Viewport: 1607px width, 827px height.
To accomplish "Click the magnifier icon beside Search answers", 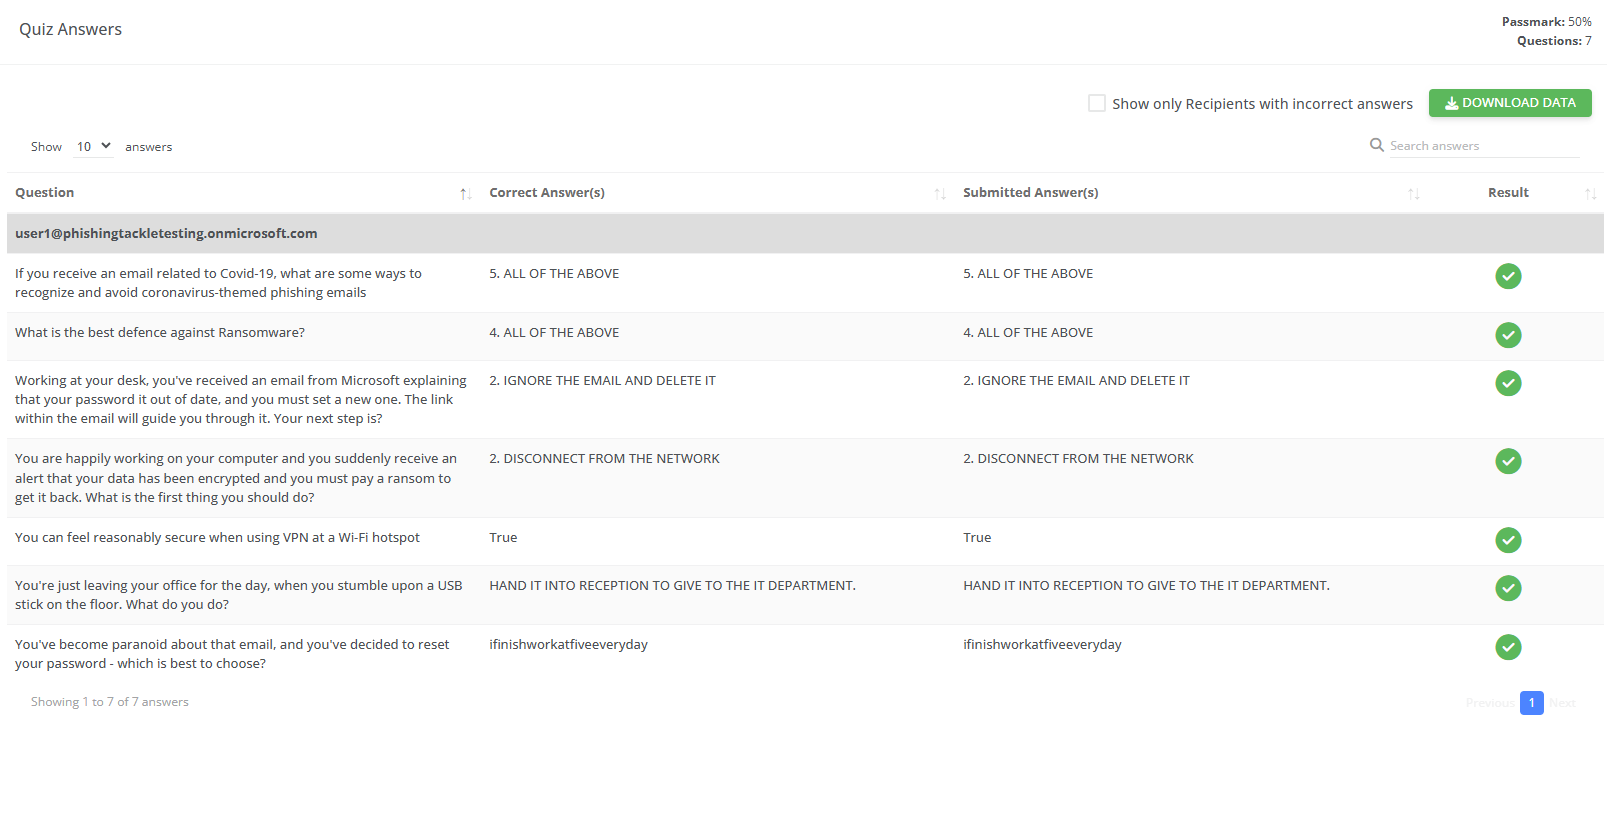I will 1377,145.
